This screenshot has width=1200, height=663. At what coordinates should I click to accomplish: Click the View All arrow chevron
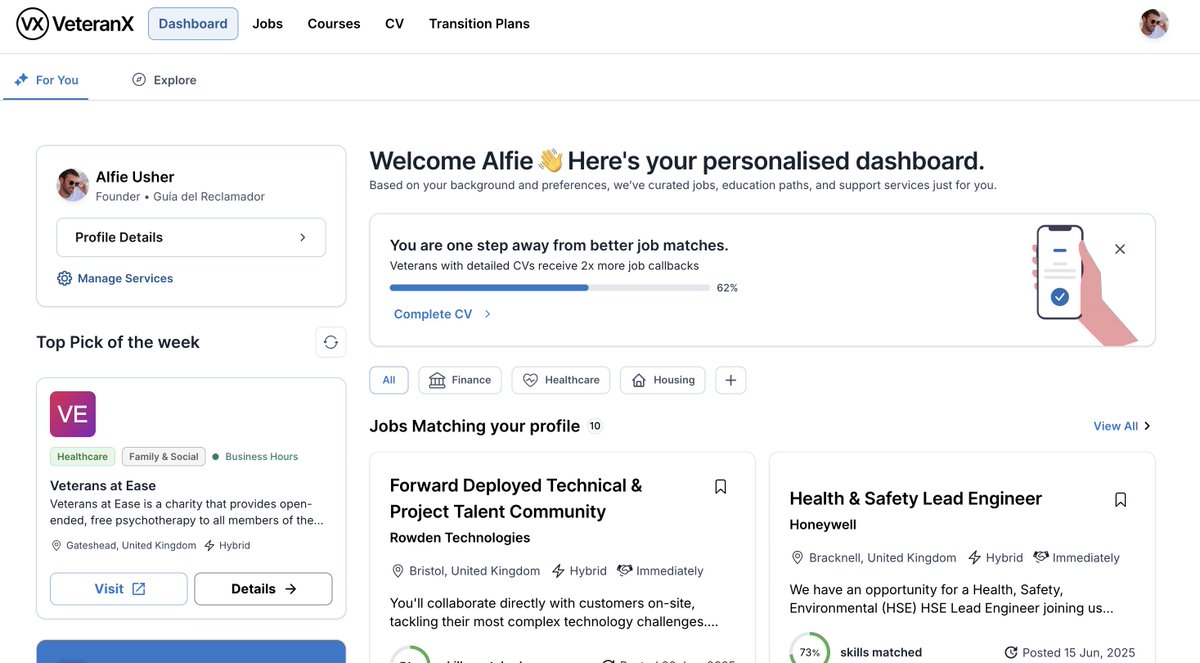coord(1147,426)
